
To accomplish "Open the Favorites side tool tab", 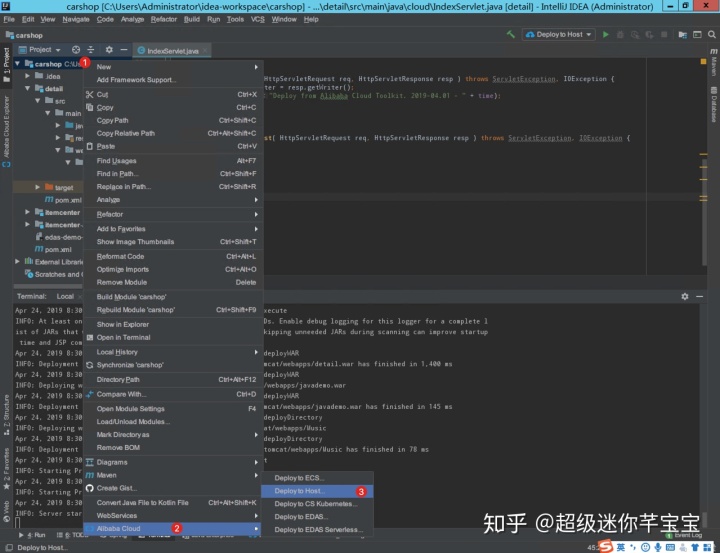I will point(6,468).
